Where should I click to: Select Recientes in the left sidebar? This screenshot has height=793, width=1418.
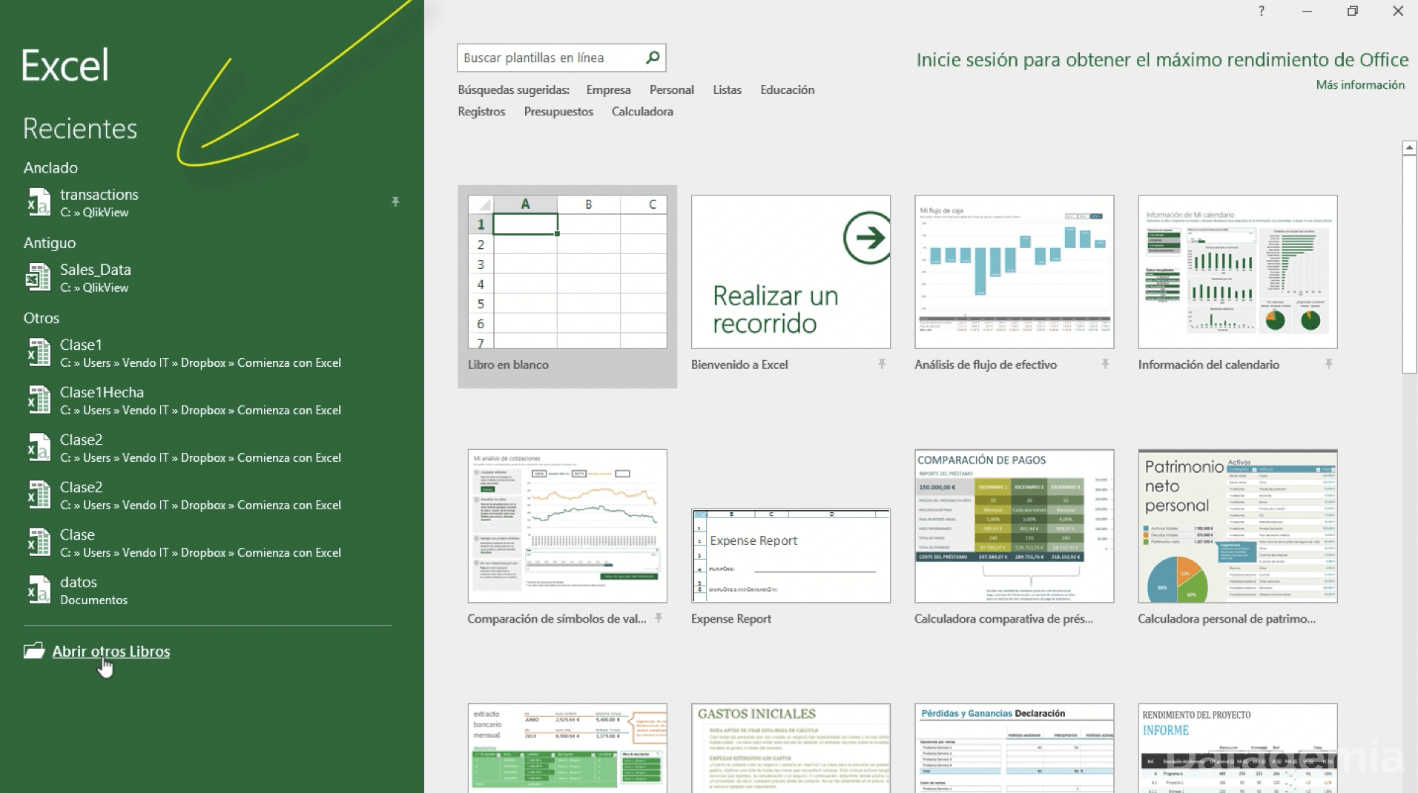79,128
